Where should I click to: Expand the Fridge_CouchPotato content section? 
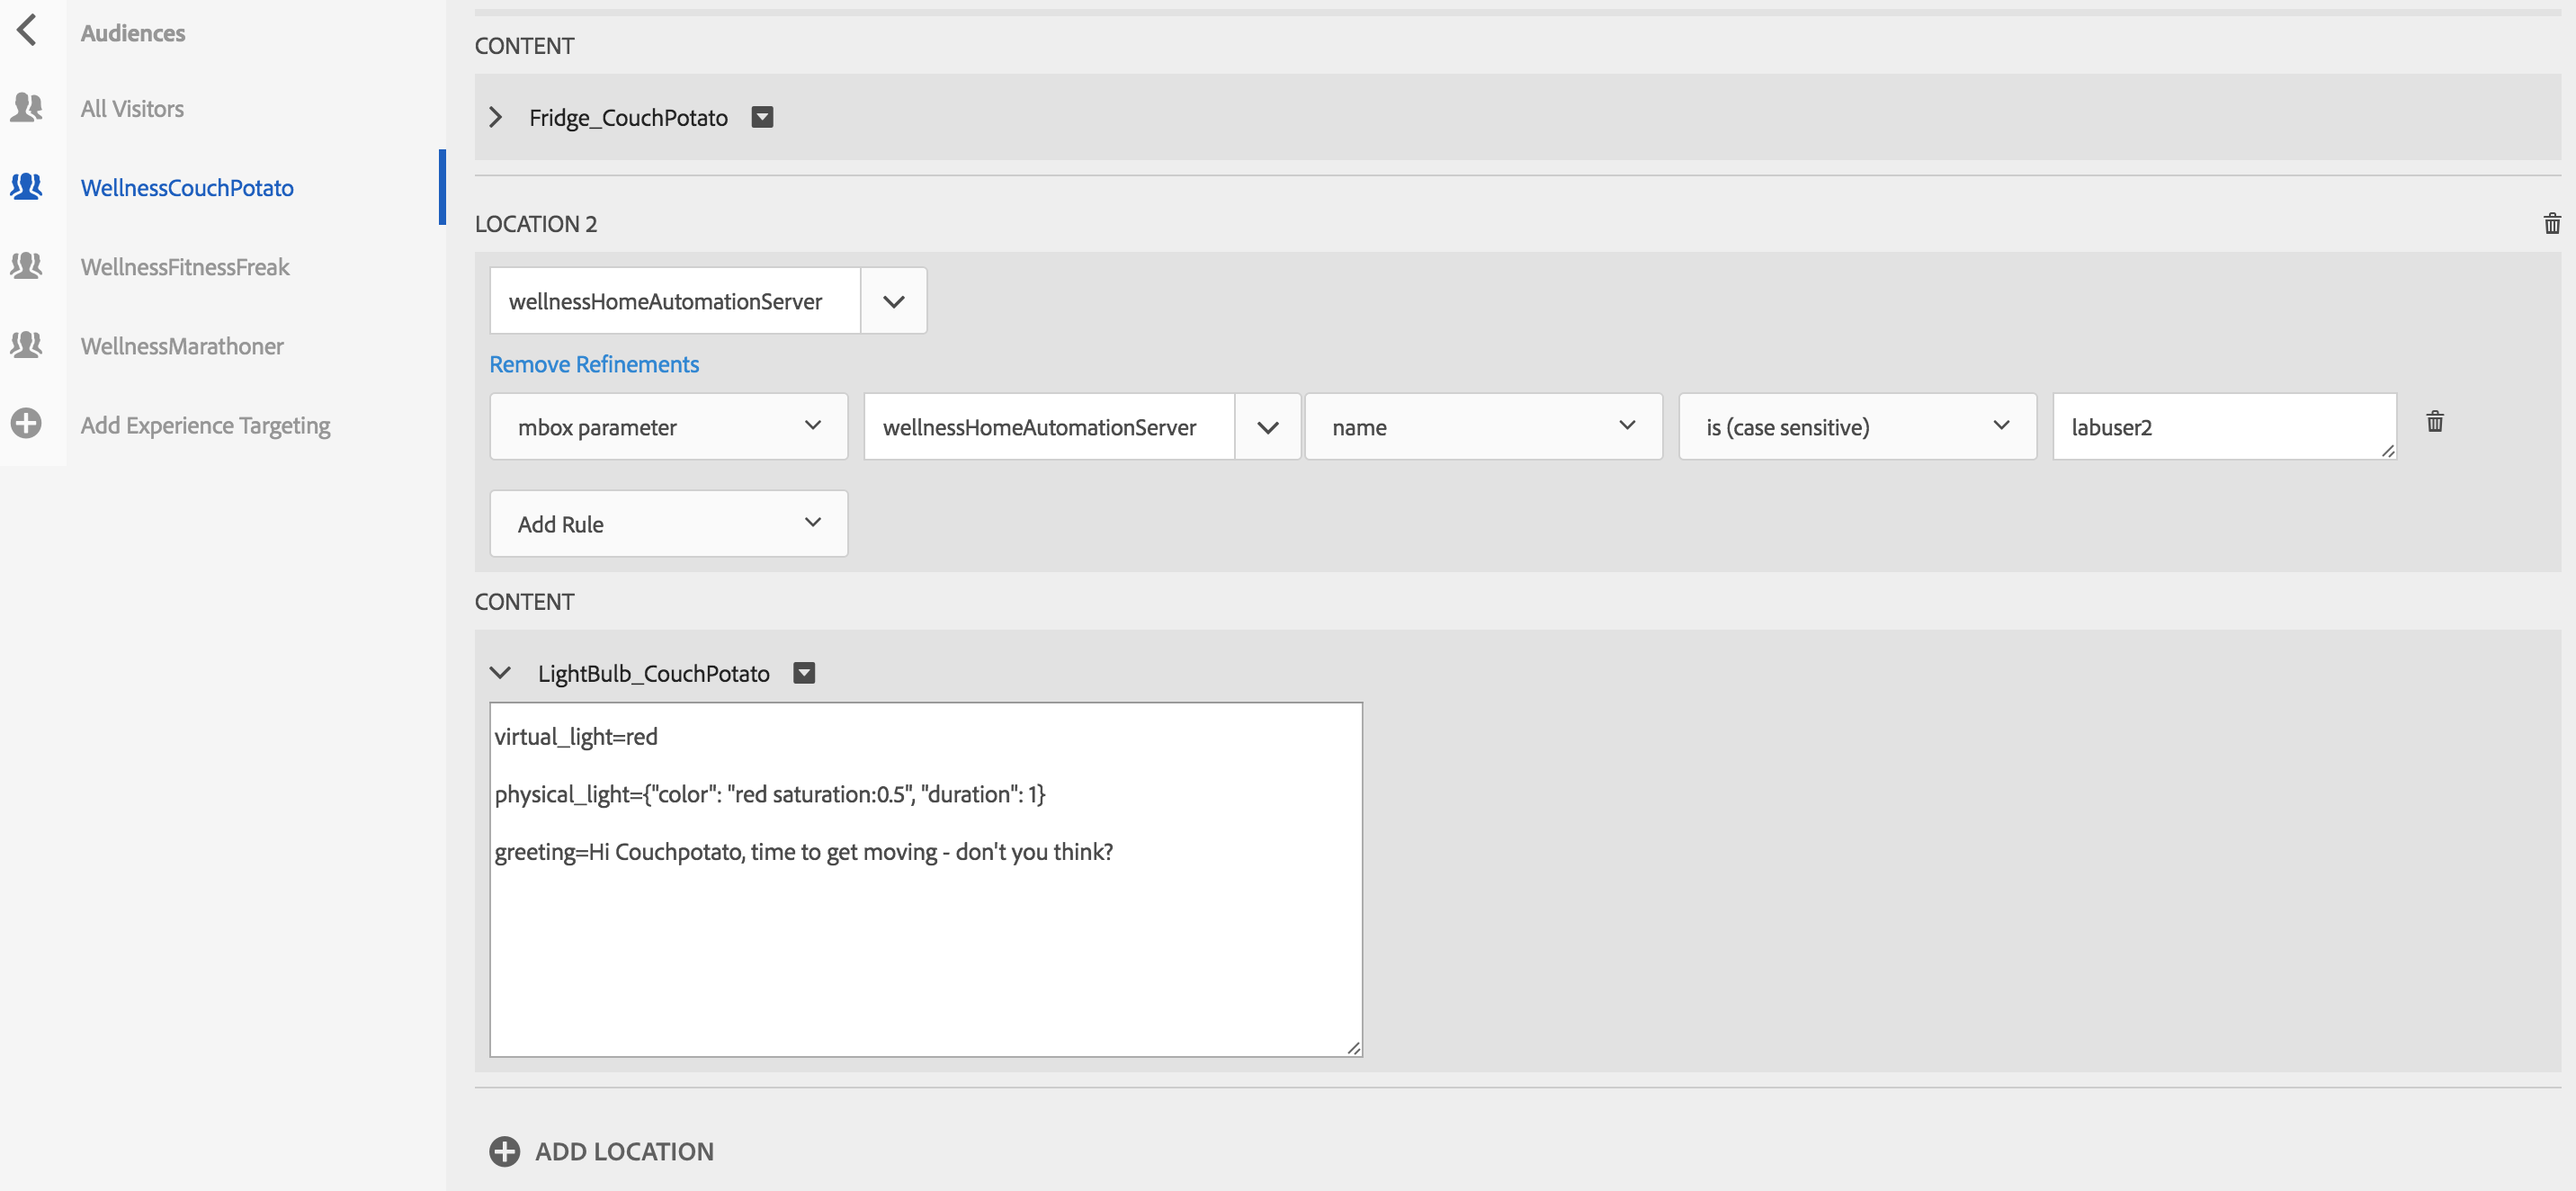496,118
